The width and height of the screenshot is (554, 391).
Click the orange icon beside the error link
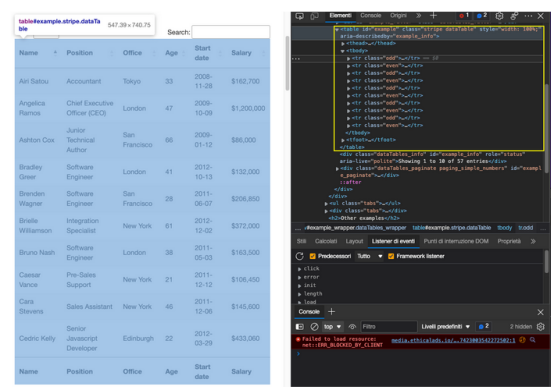[x=523, y=340]
